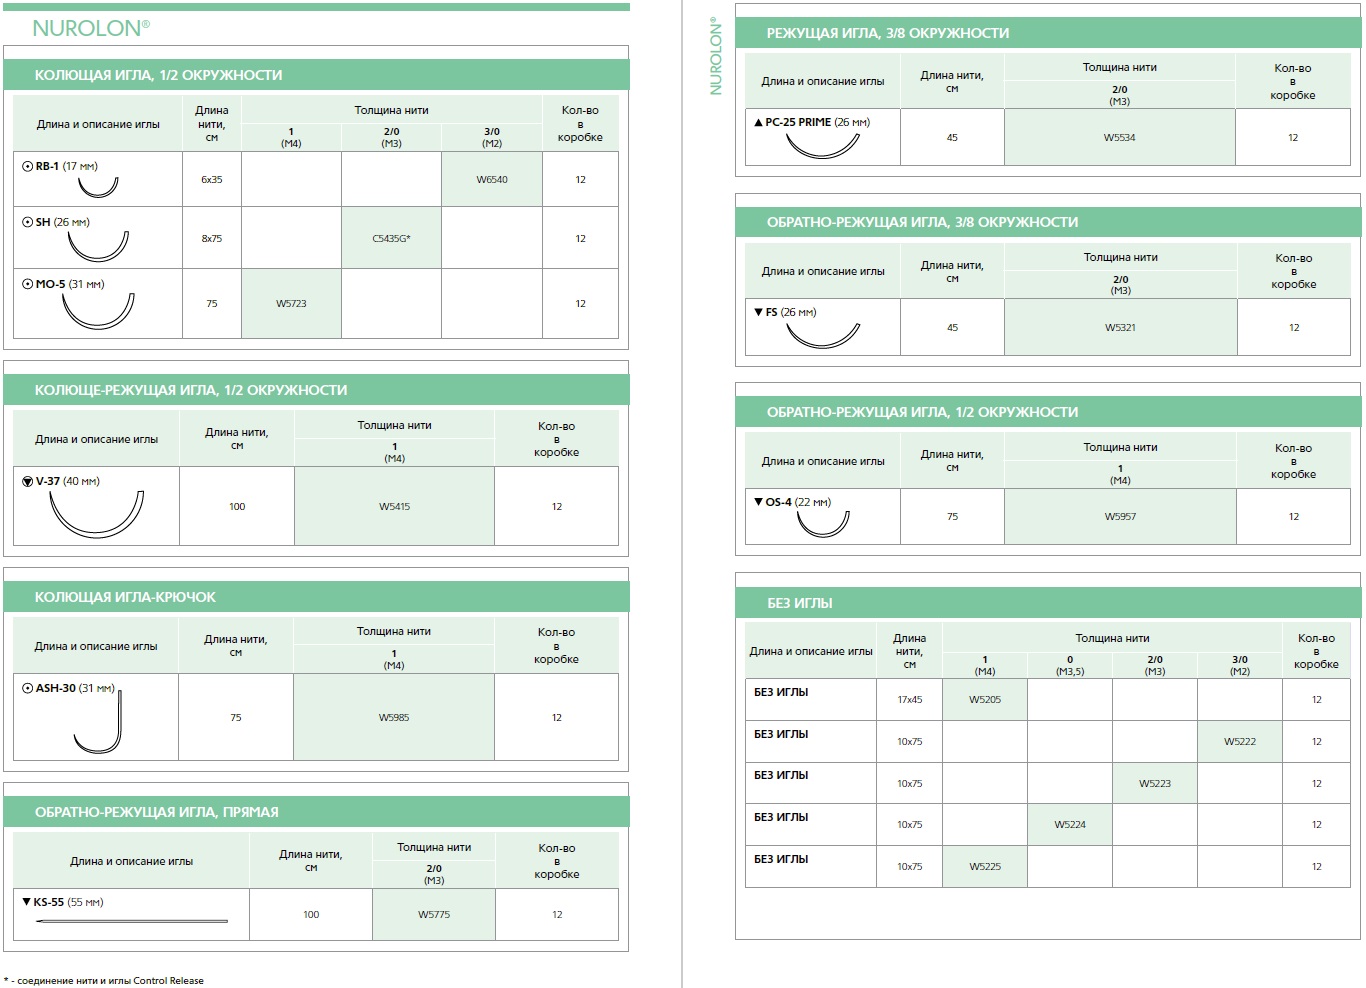Screen dimensions: 1366x988
Task: Select the PC-25 PRIME needle drawing
Action: 823,145
